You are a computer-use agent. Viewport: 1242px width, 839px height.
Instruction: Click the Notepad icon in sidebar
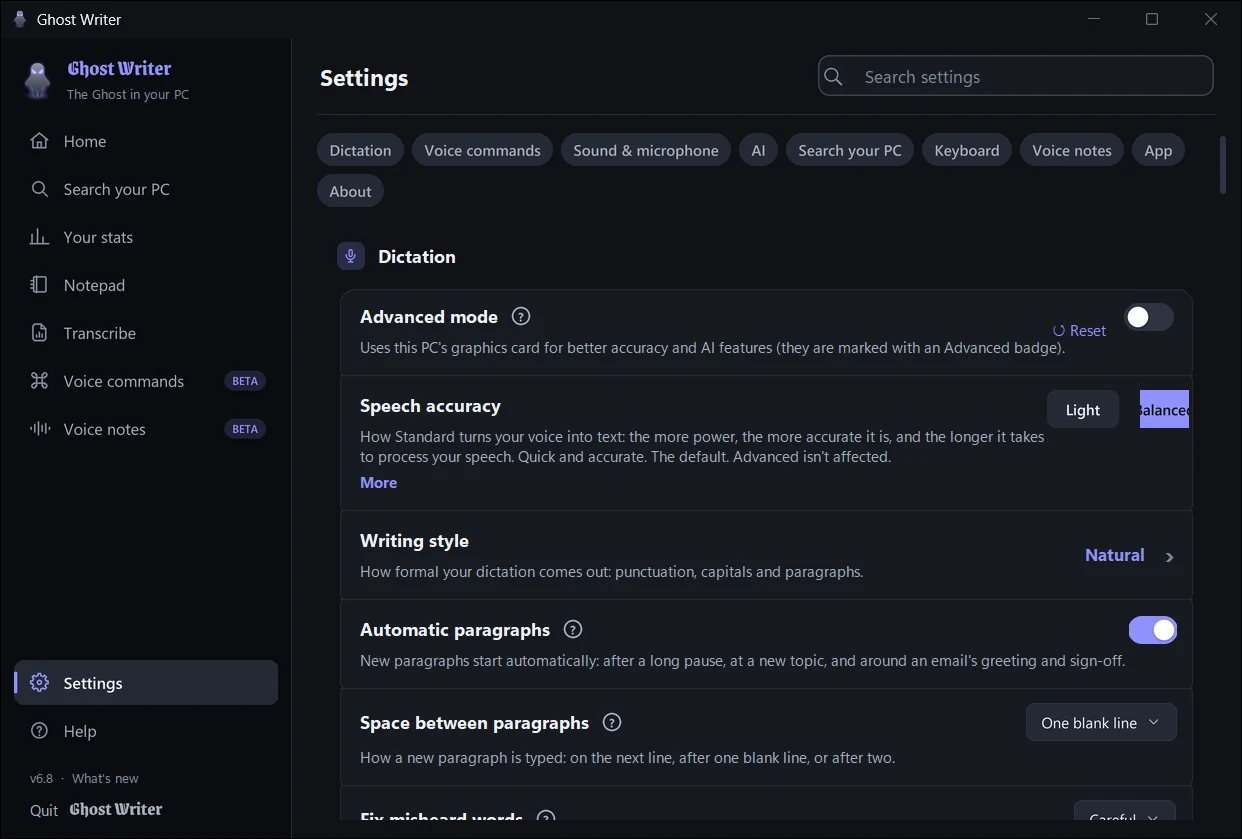(x=39, y=285)
